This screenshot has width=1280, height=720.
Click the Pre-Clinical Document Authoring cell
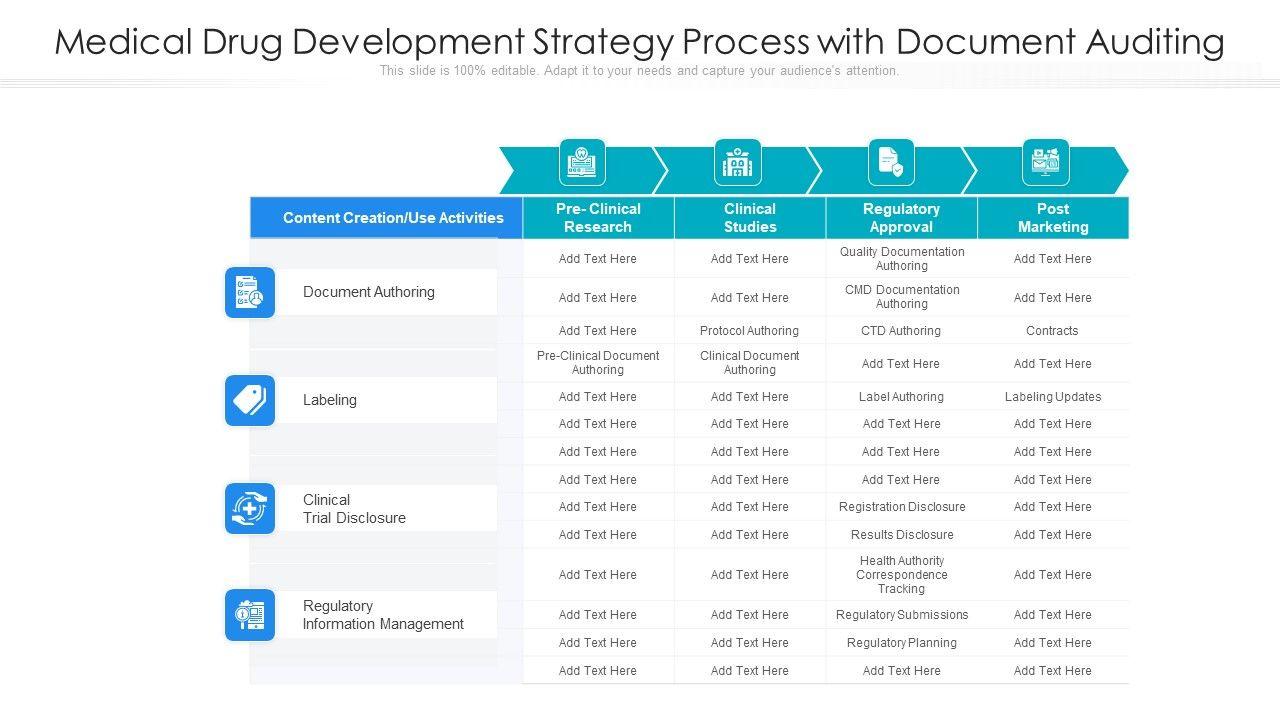(x=598, y=363)
